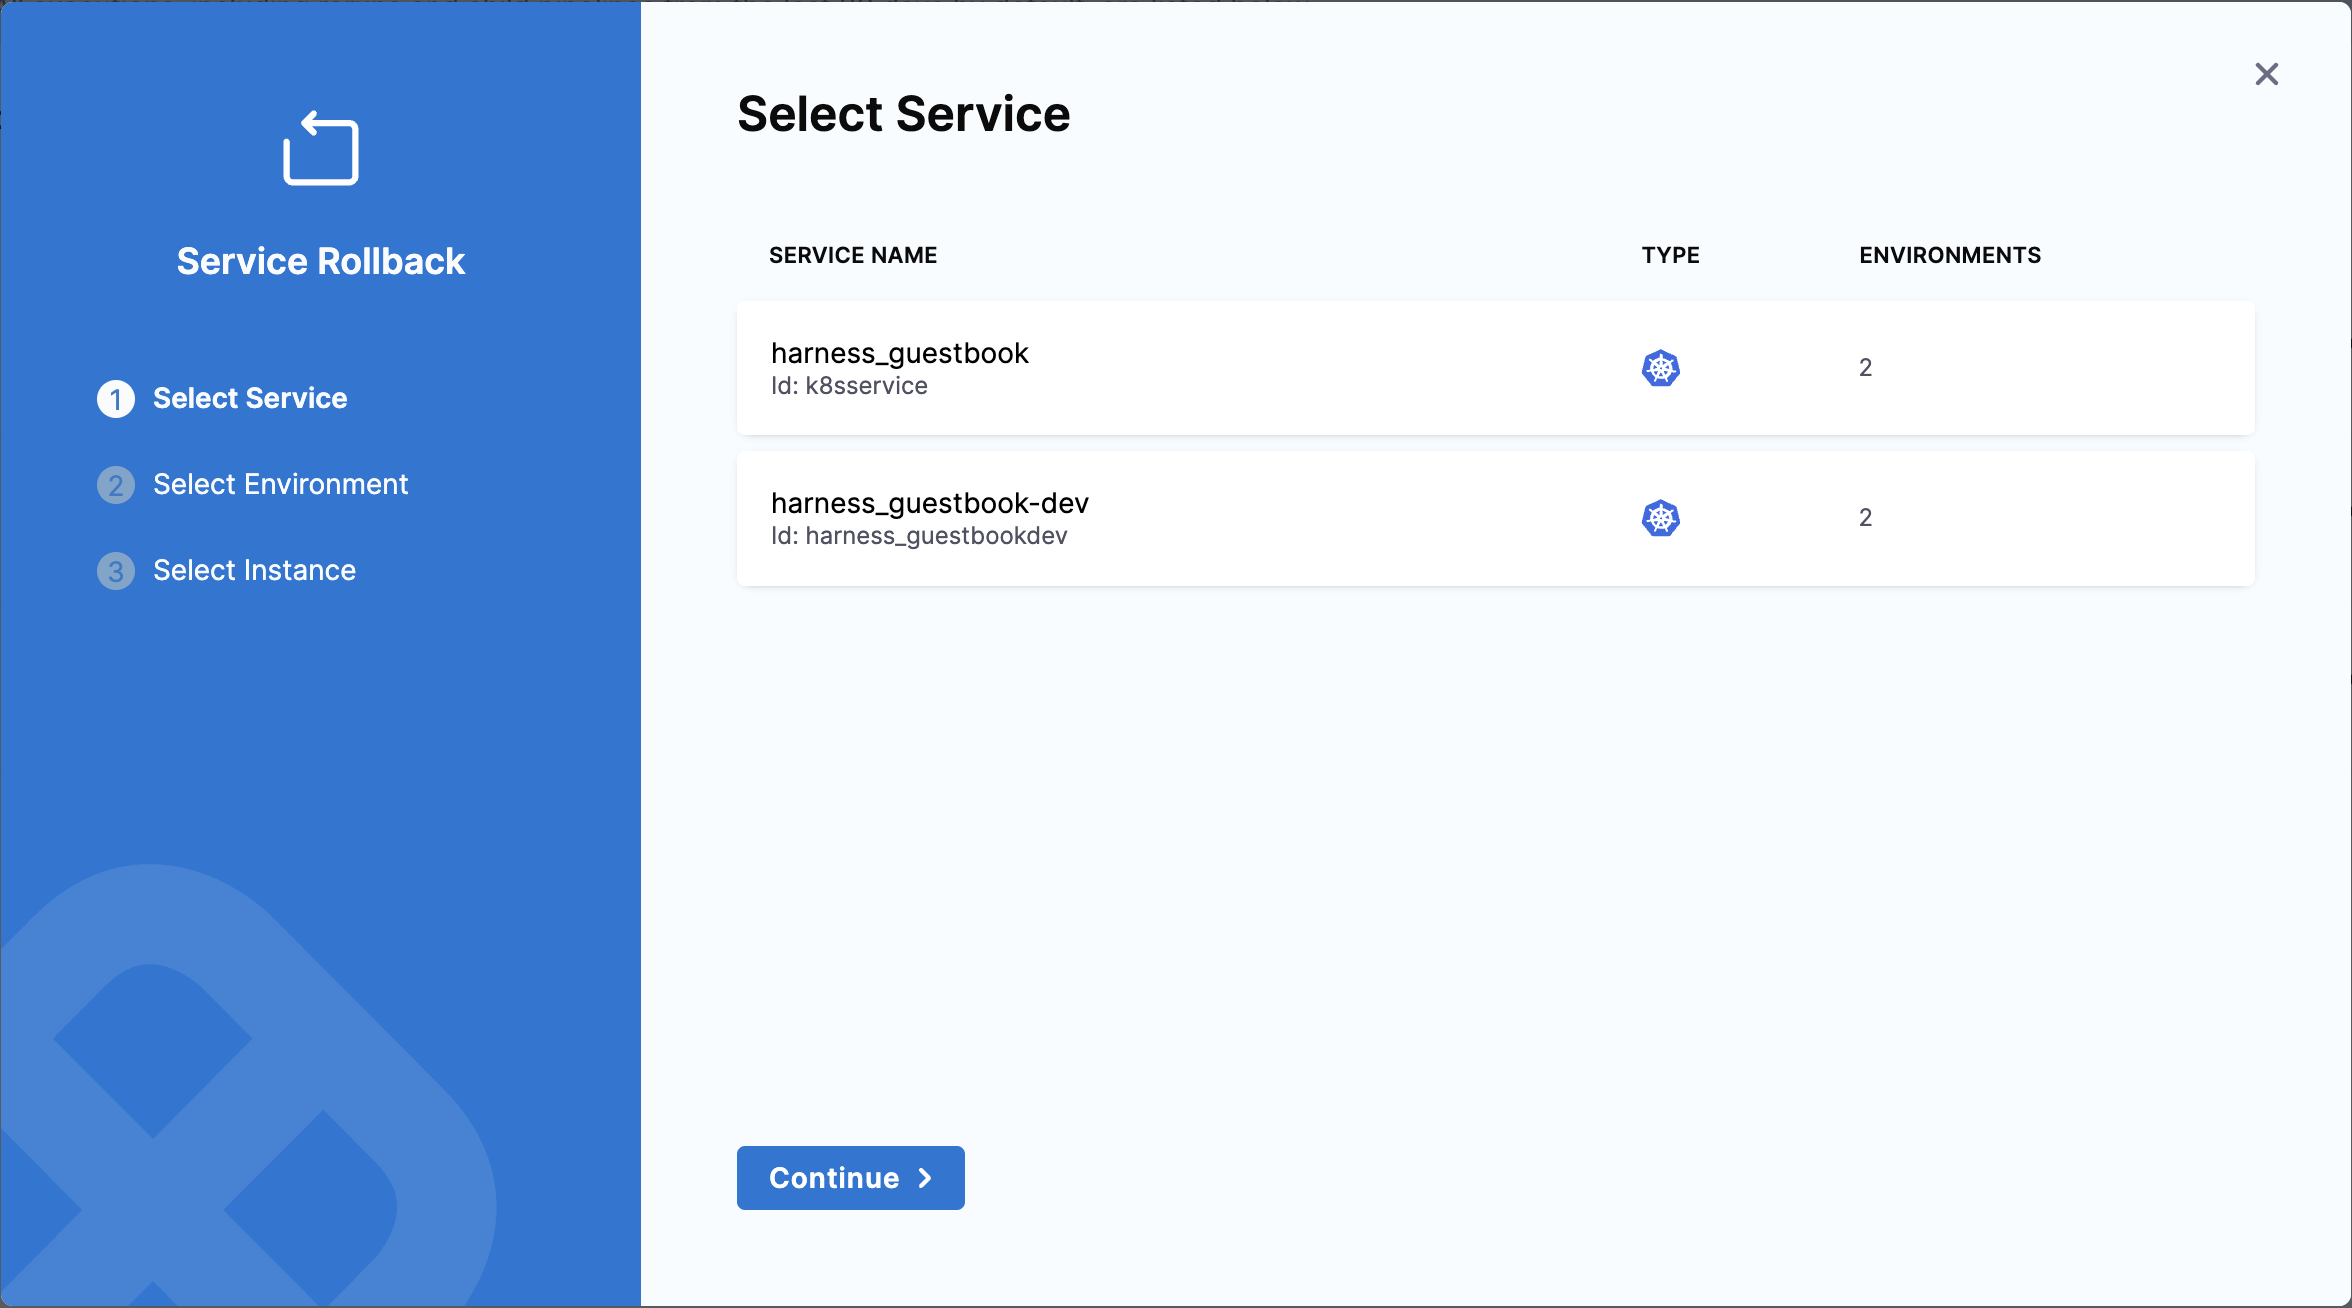
Task: Click the Continue button arrow chevron
Action: click(x=925, y=1178)
